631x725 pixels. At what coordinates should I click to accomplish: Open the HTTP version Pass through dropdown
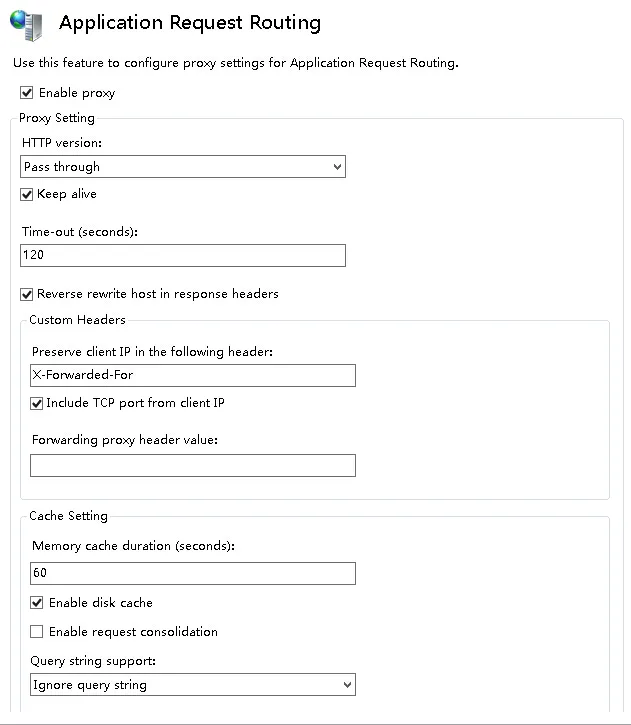(184, 167)
